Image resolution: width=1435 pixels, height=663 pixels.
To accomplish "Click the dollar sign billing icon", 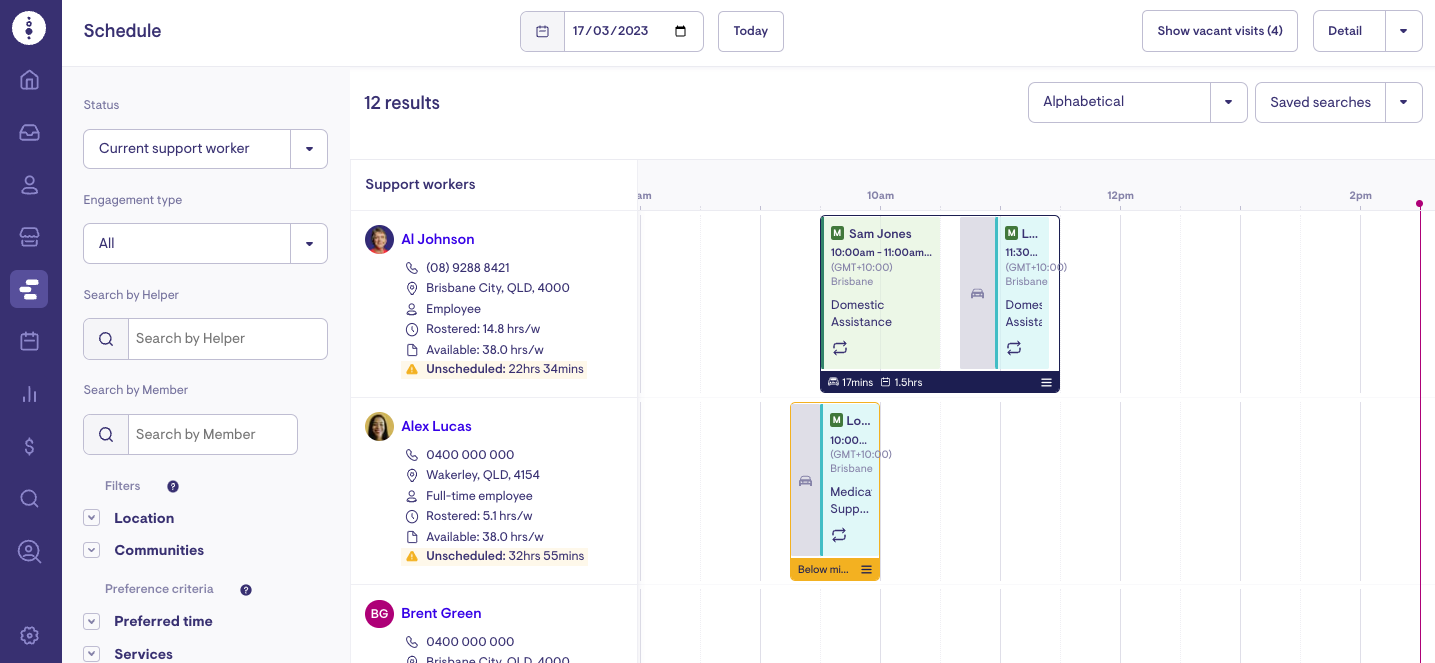I will pyautogui.click(x=30, y=446).
